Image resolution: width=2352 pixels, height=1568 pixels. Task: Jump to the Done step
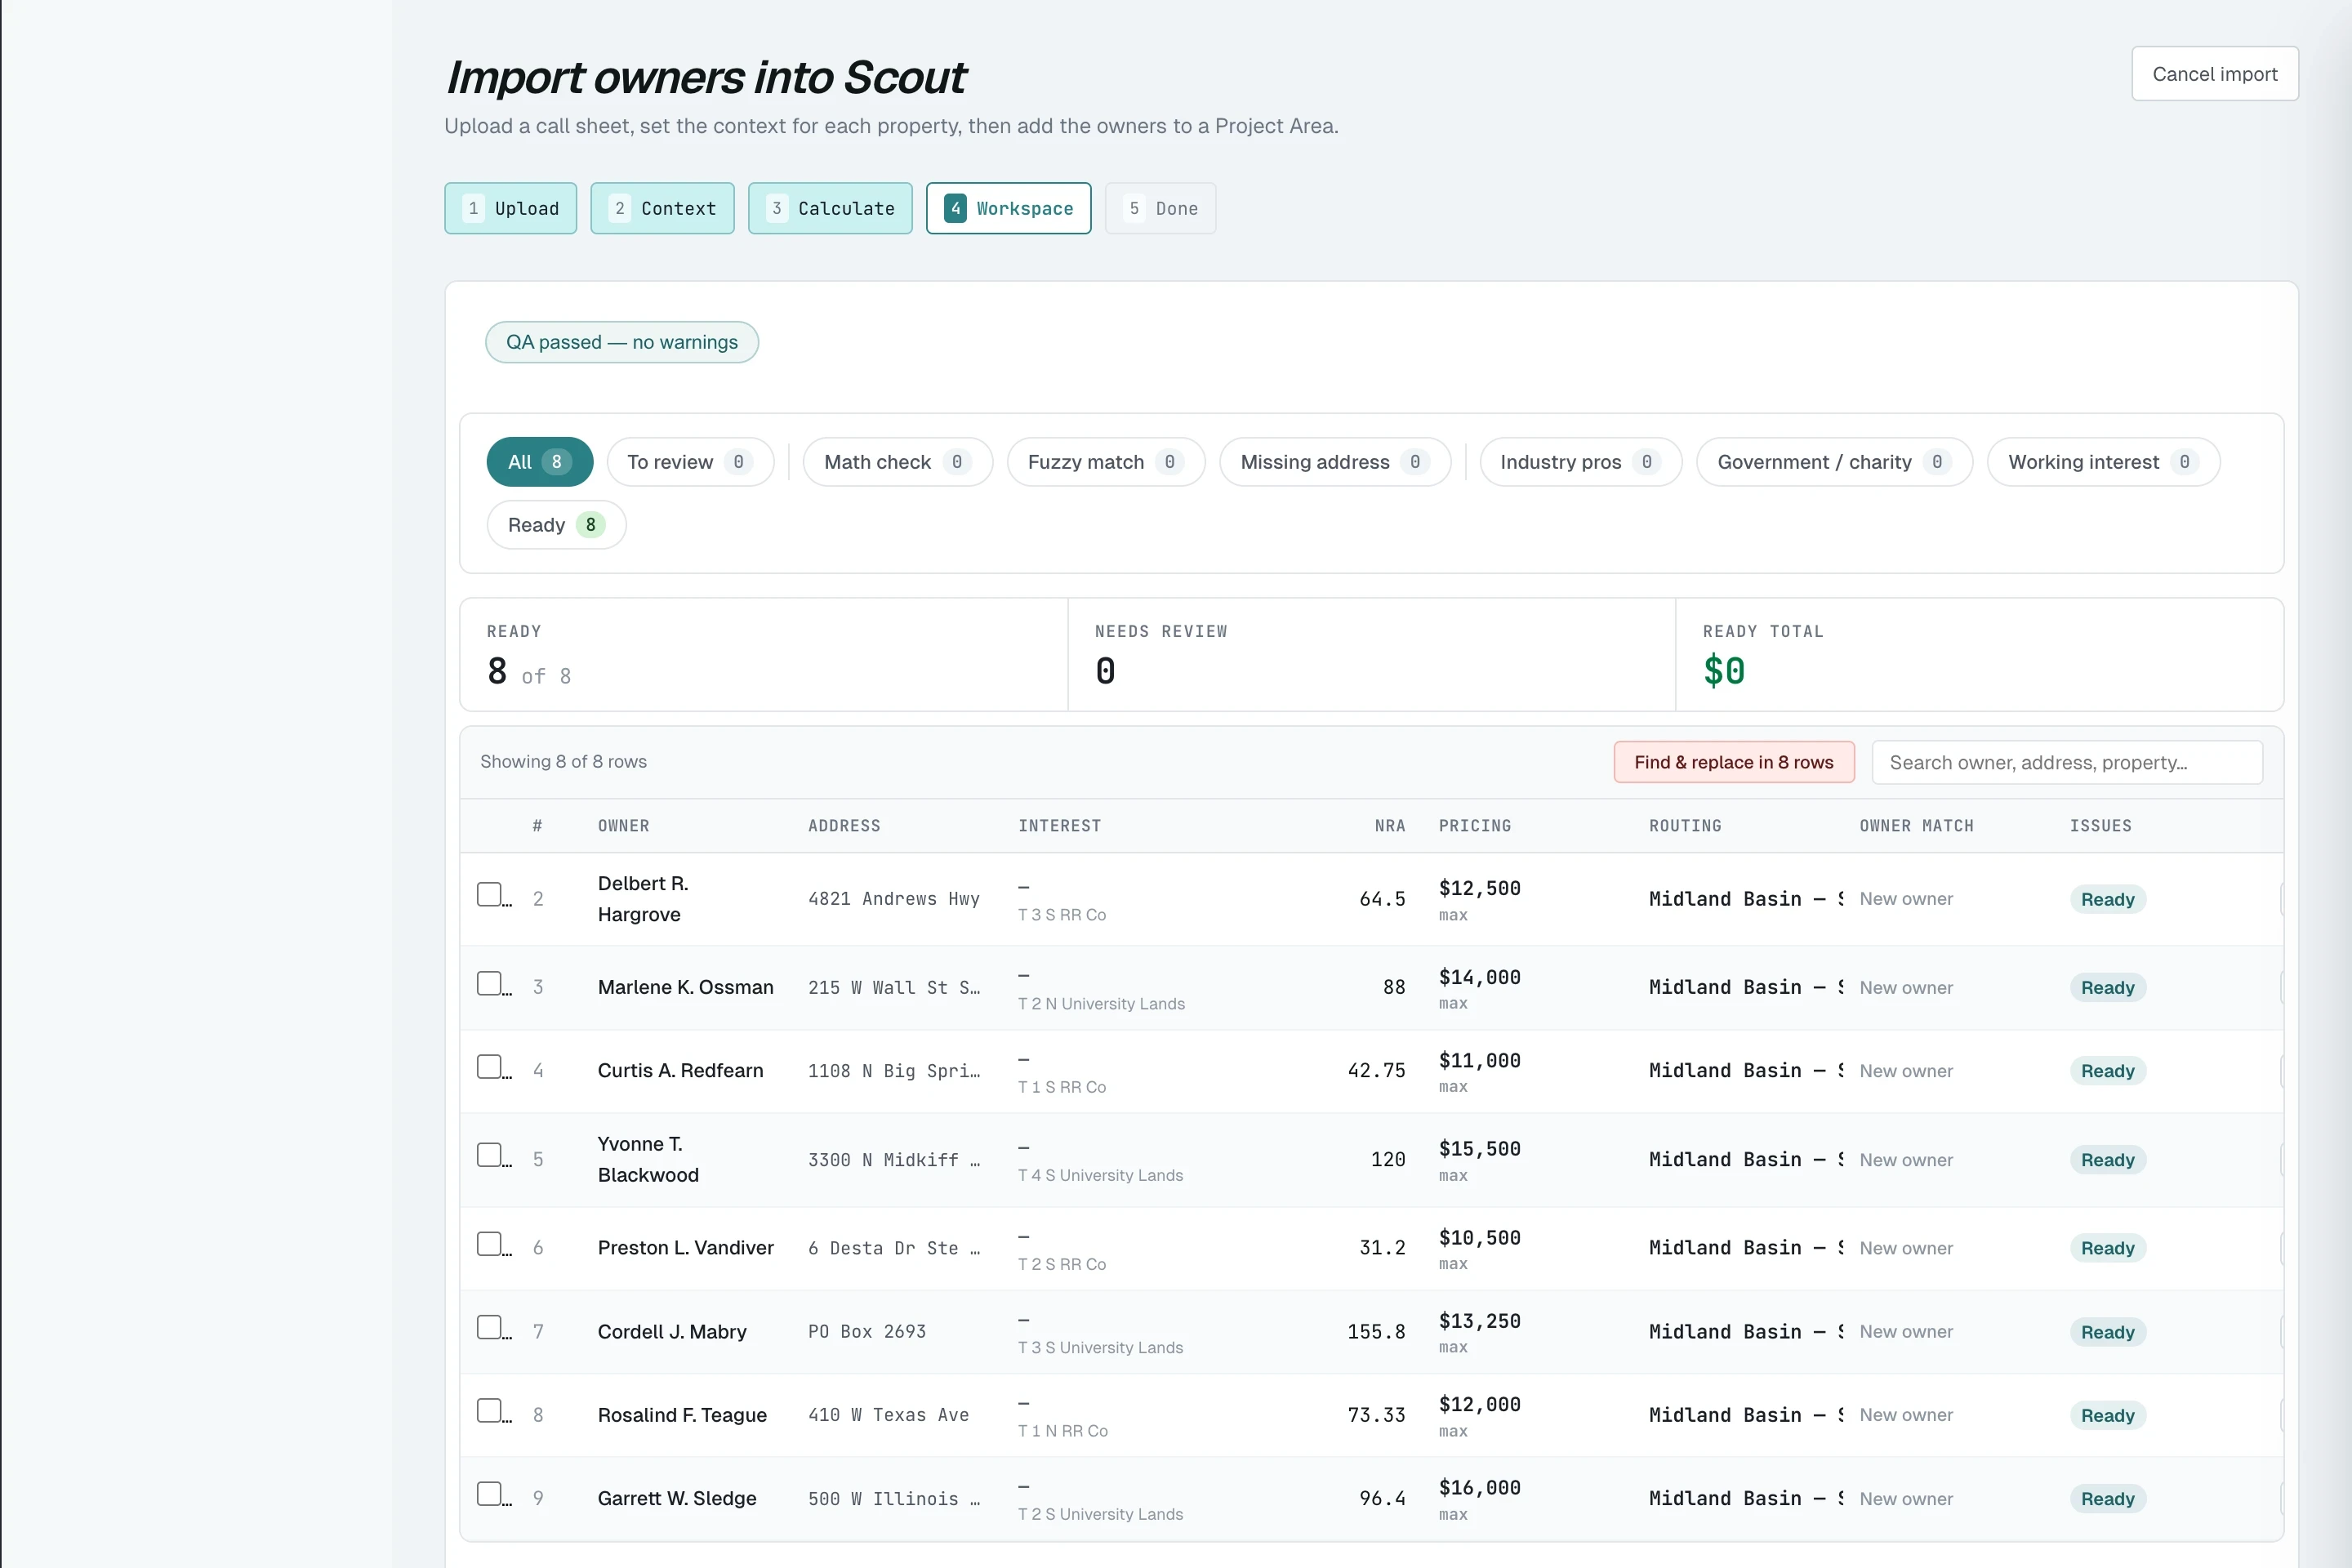[1160, 208]
